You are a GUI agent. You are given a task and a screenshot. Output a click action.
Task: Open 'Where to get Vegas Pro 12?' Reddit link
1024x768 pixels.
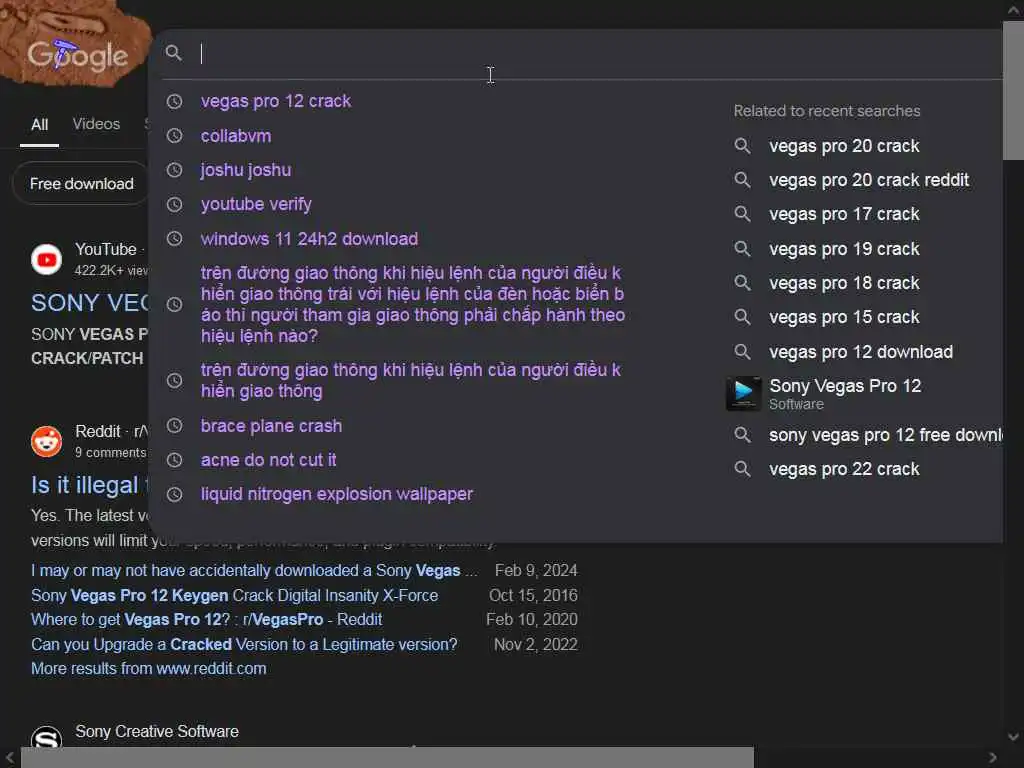206,619
